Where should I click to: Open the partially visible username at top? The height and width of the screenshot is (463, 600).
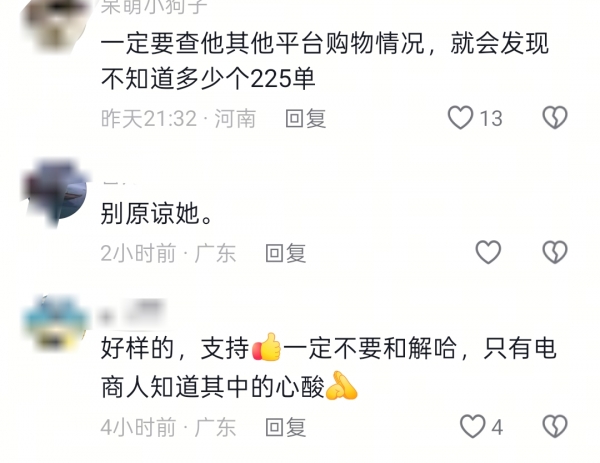[154, 7]
